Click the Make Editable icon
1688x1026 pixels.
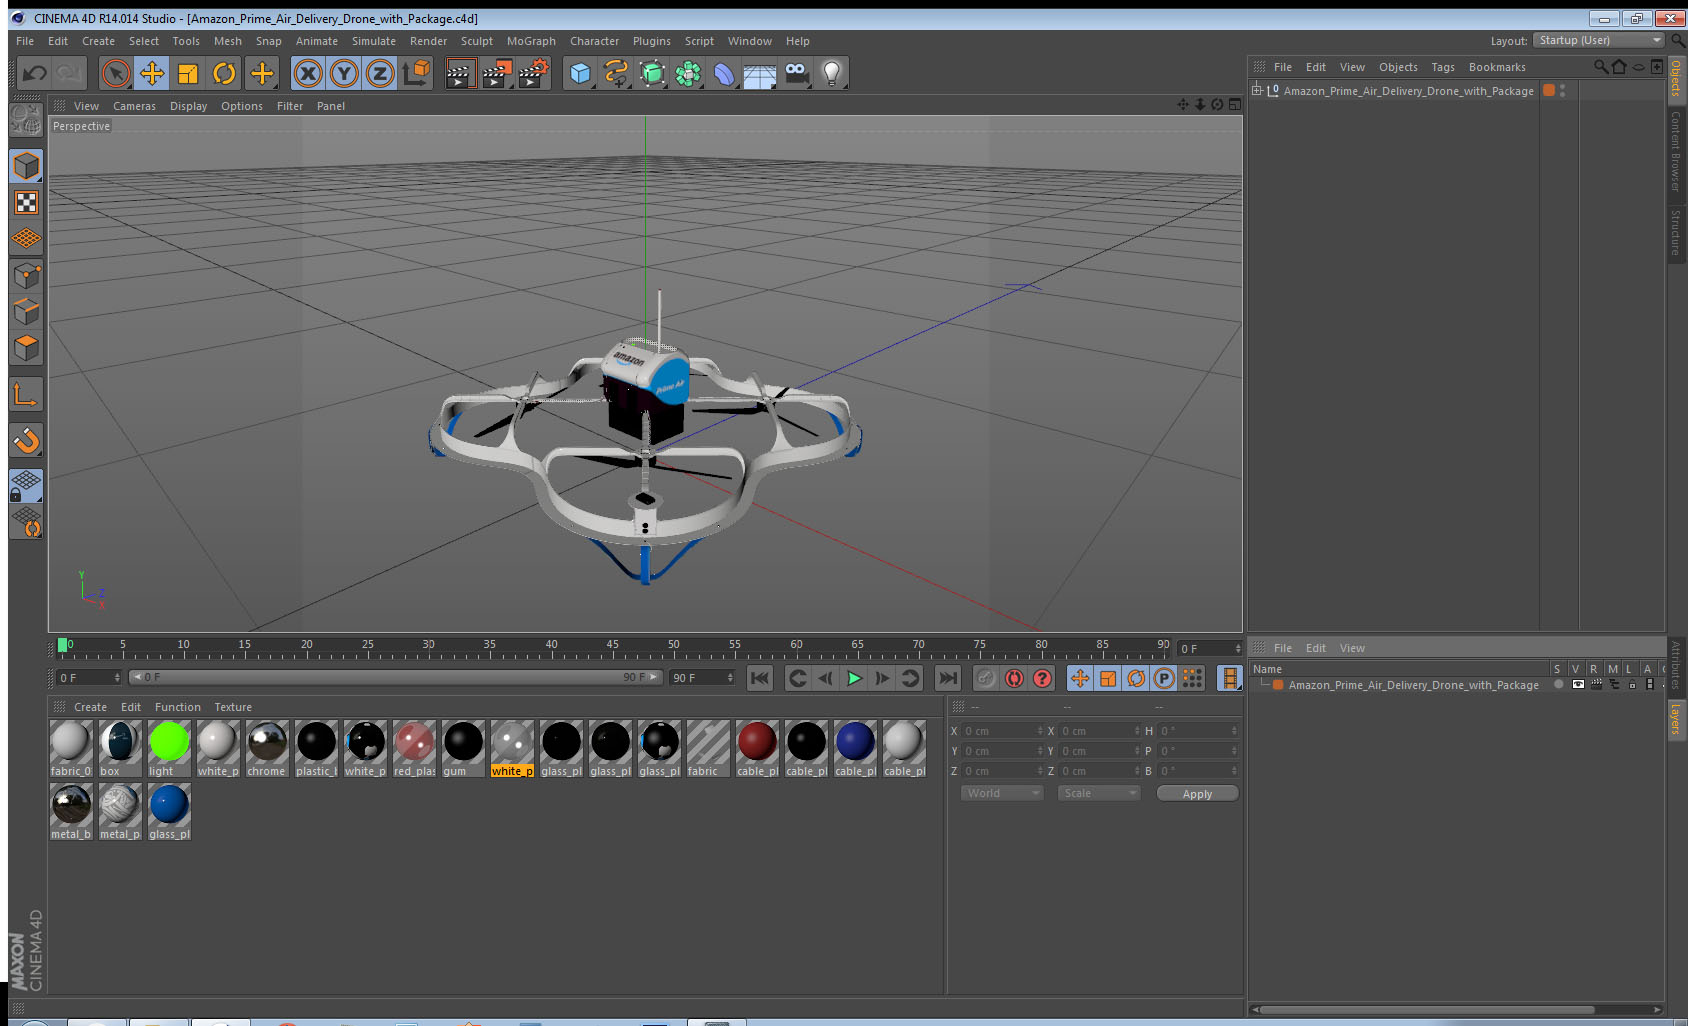(x=26, y=121)
